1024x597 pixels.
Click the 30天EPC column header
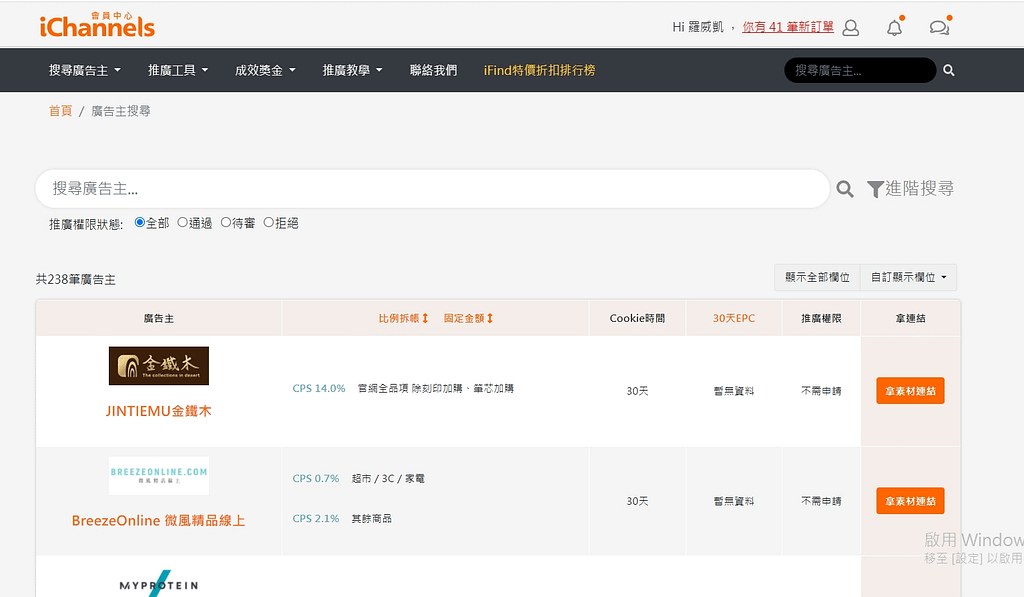click(x=733, y=318)
